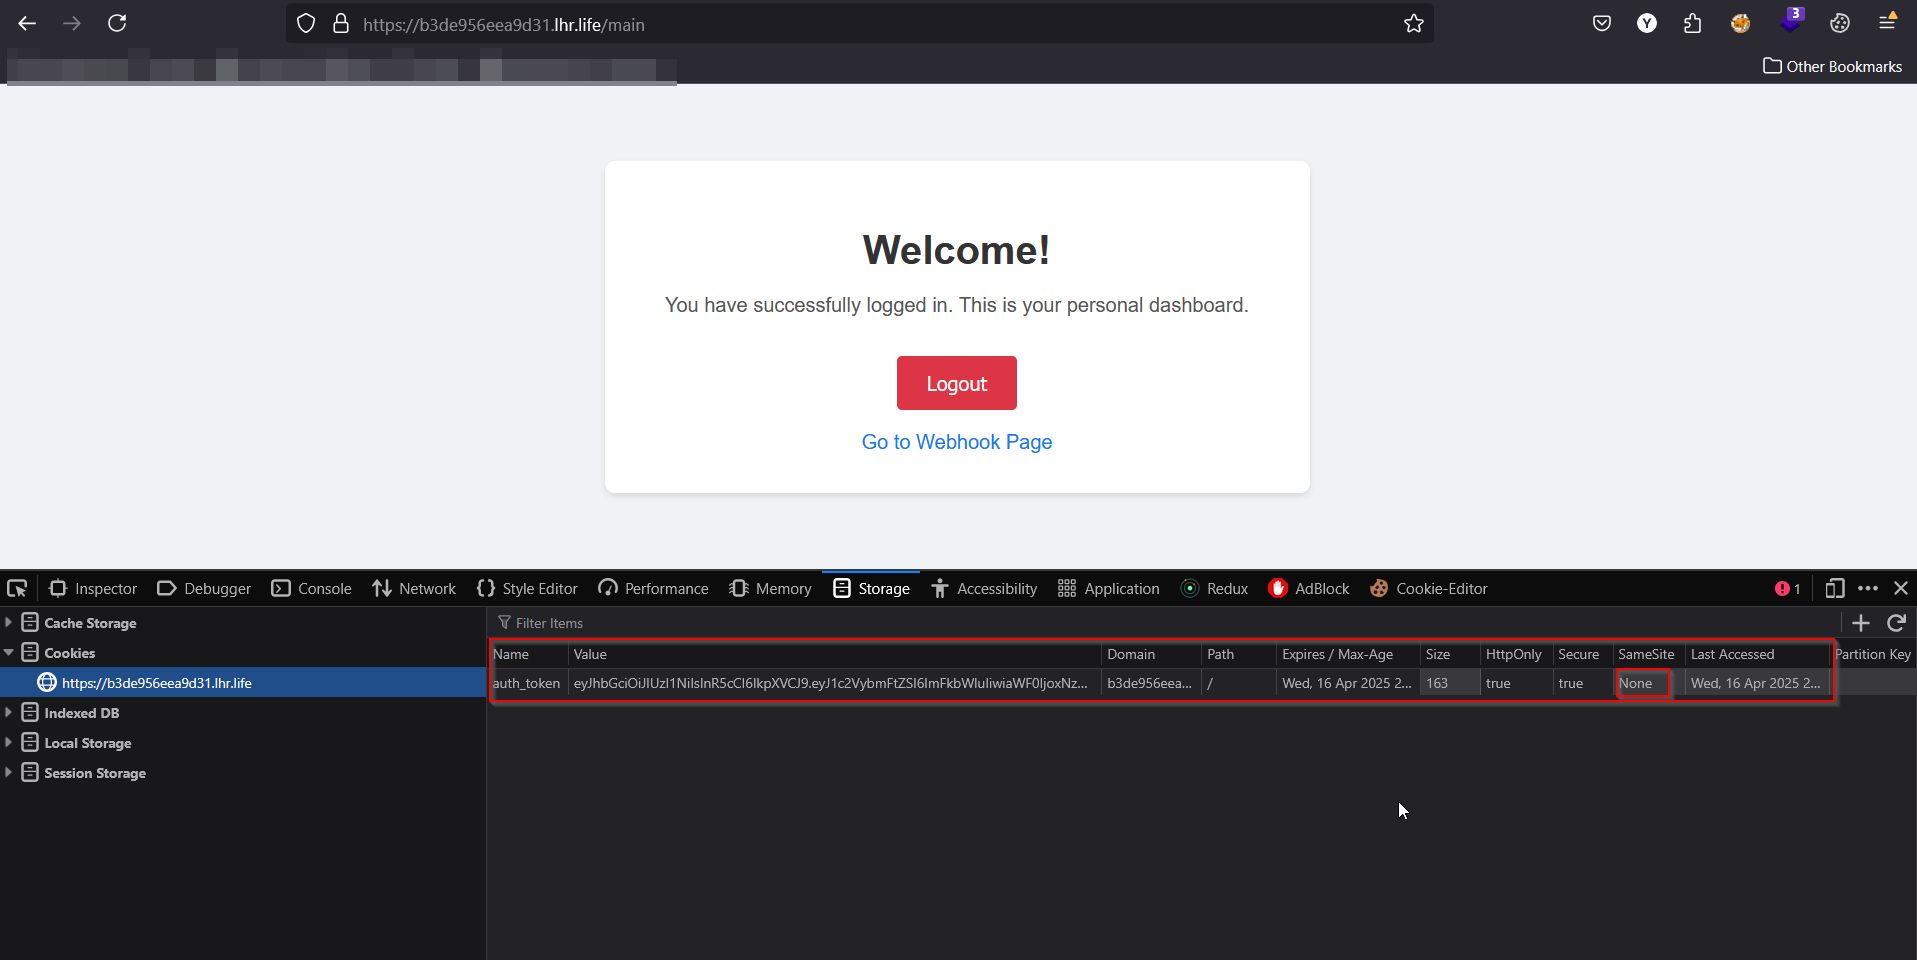
Task: Activate the element picker icon in devtools
Action: point(17,588)
